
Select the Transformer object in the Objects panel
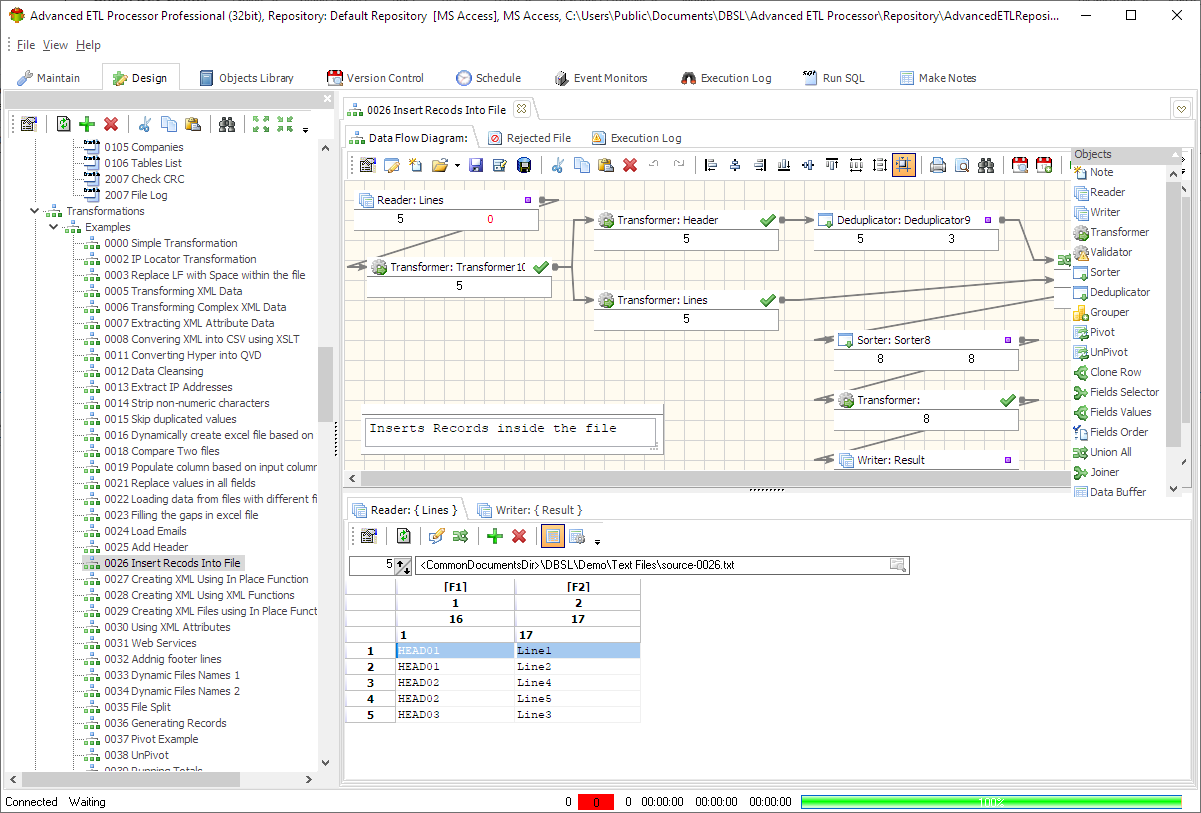pos(1113,232)
